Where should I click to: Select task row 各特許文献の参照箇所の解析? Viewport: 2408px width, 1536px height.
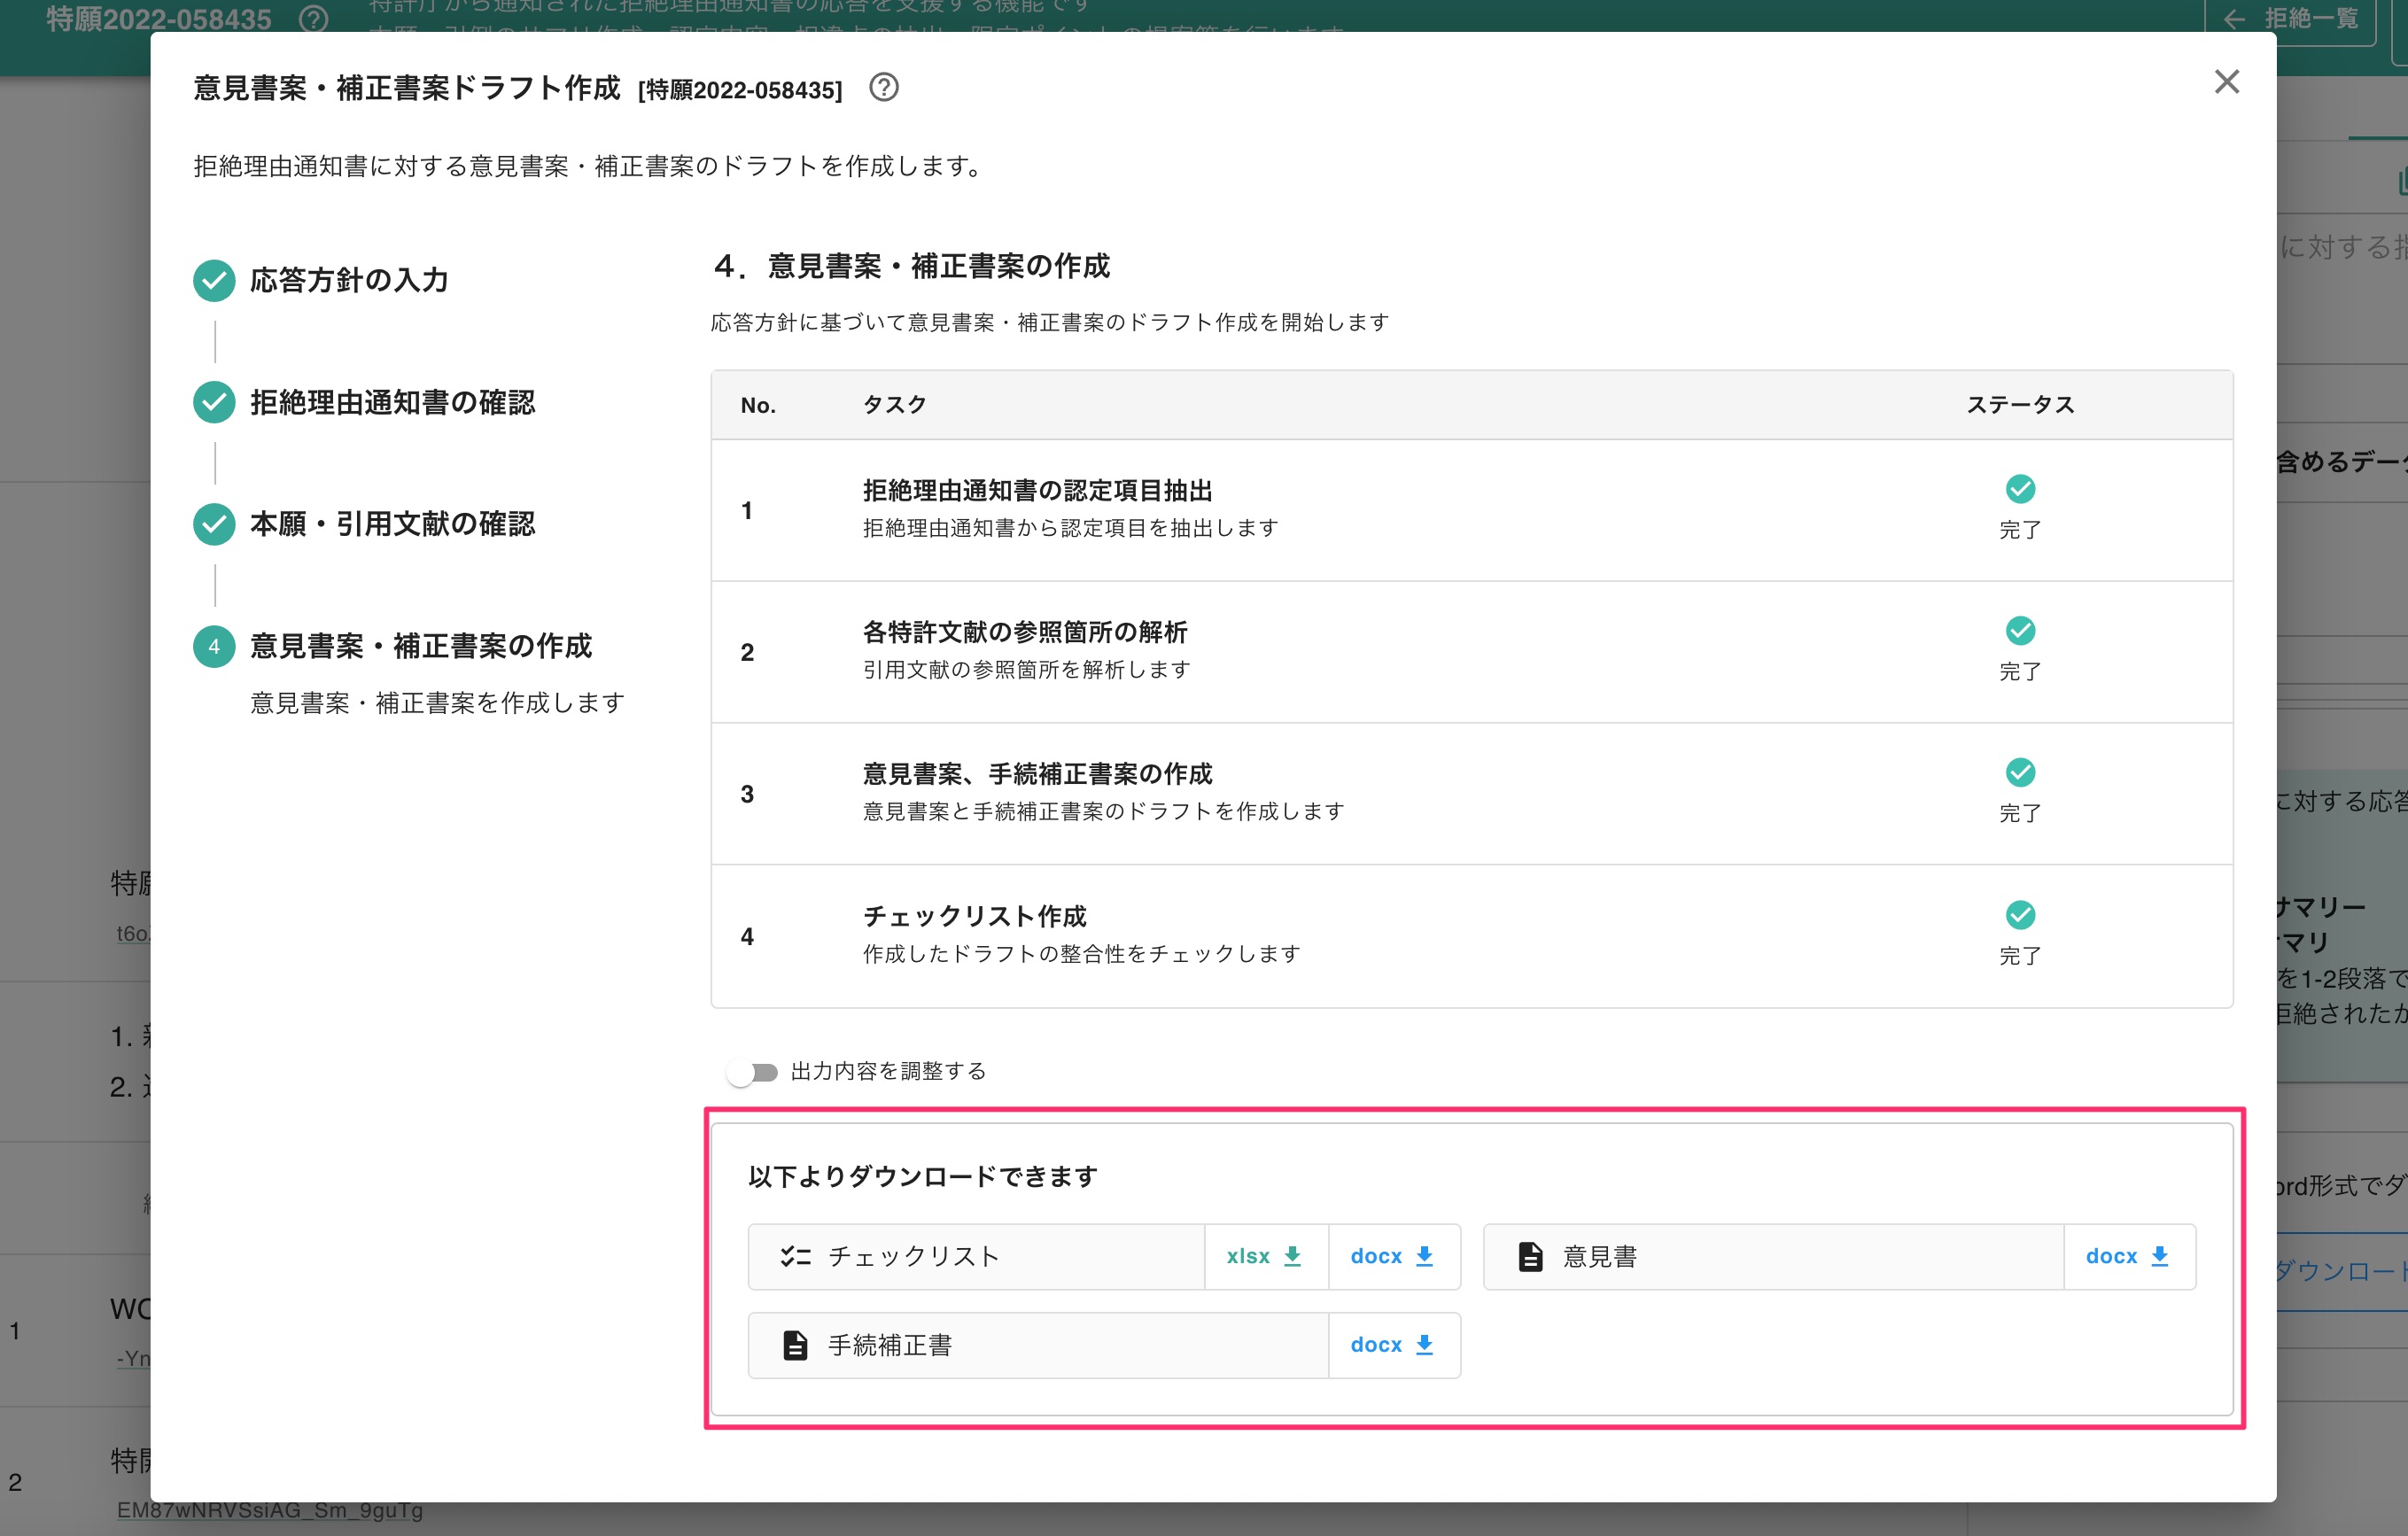(x=1471, y=652)
